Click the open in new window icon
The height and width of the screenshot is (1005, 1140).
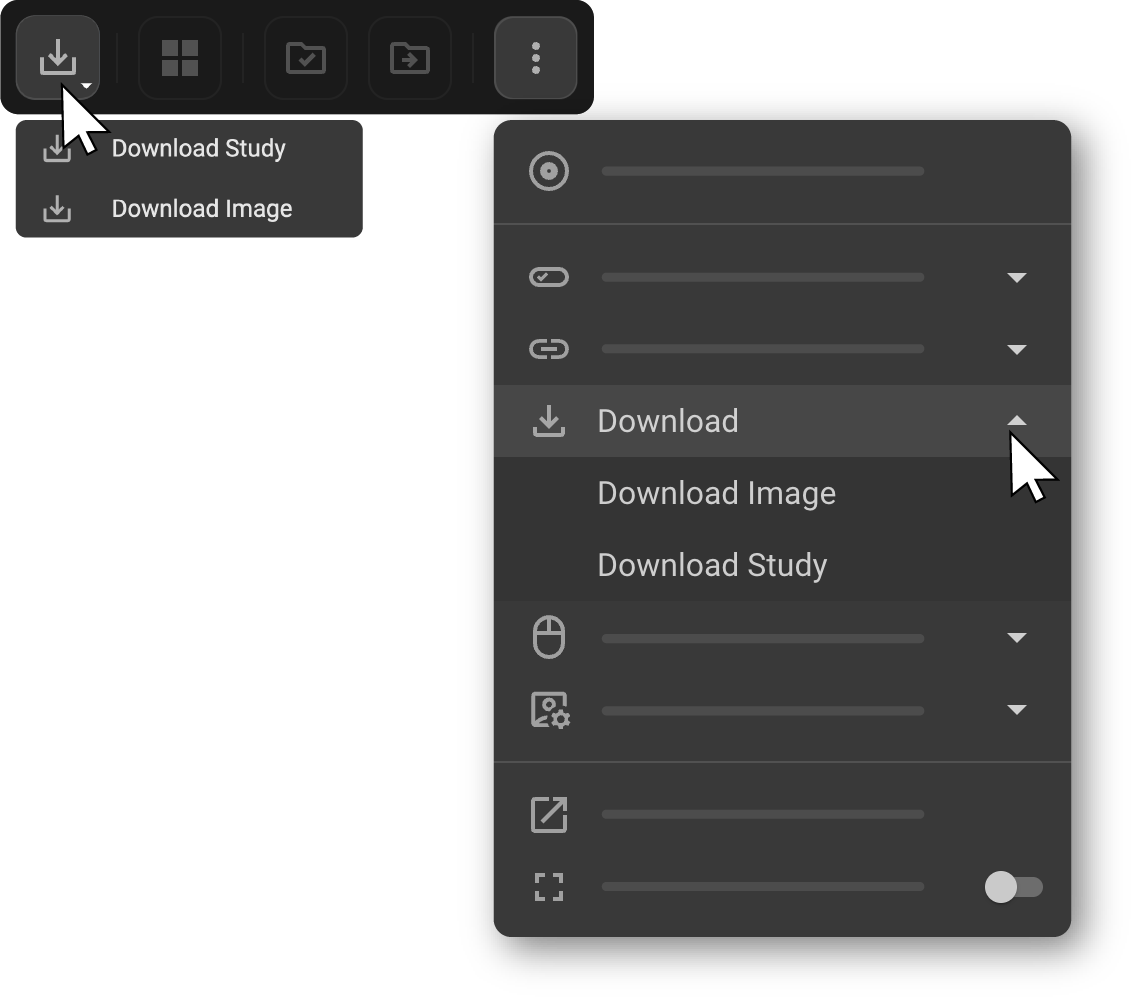[548, 814]
